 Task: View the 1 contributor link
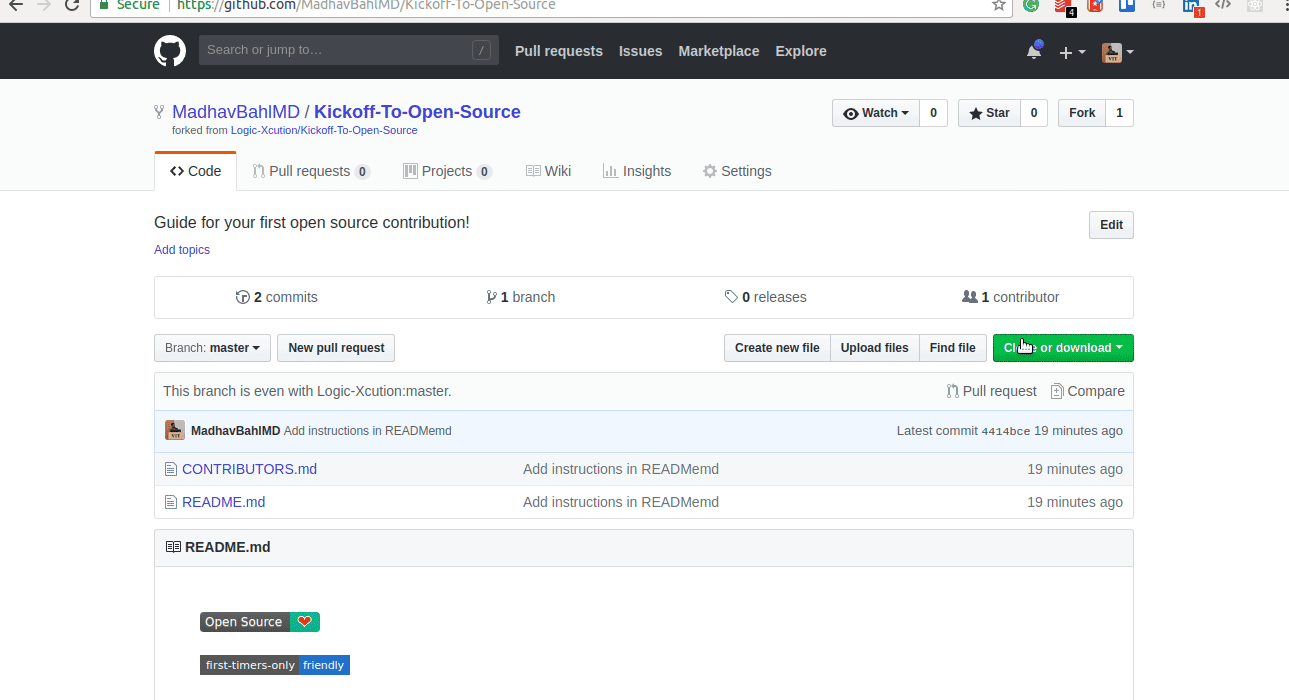1010,297
